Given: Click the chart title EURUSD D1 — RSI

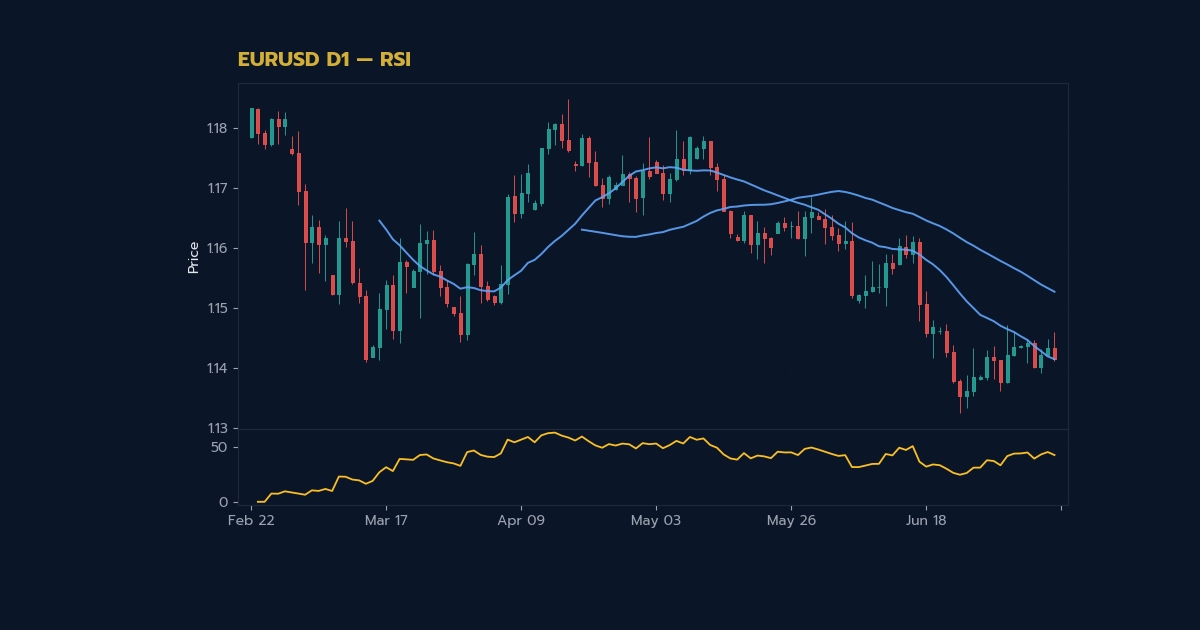Looking at the screenshot, I should click(x=324, y=60).
